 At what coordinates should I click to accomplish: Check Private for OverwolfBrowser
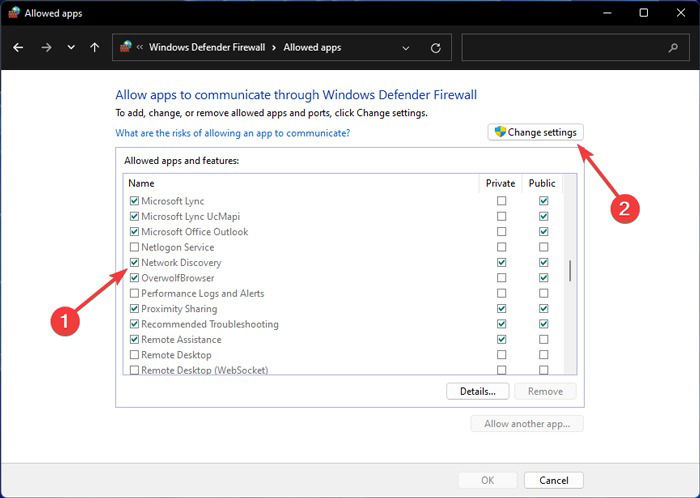pyautogui.click(x=501, y=278)
